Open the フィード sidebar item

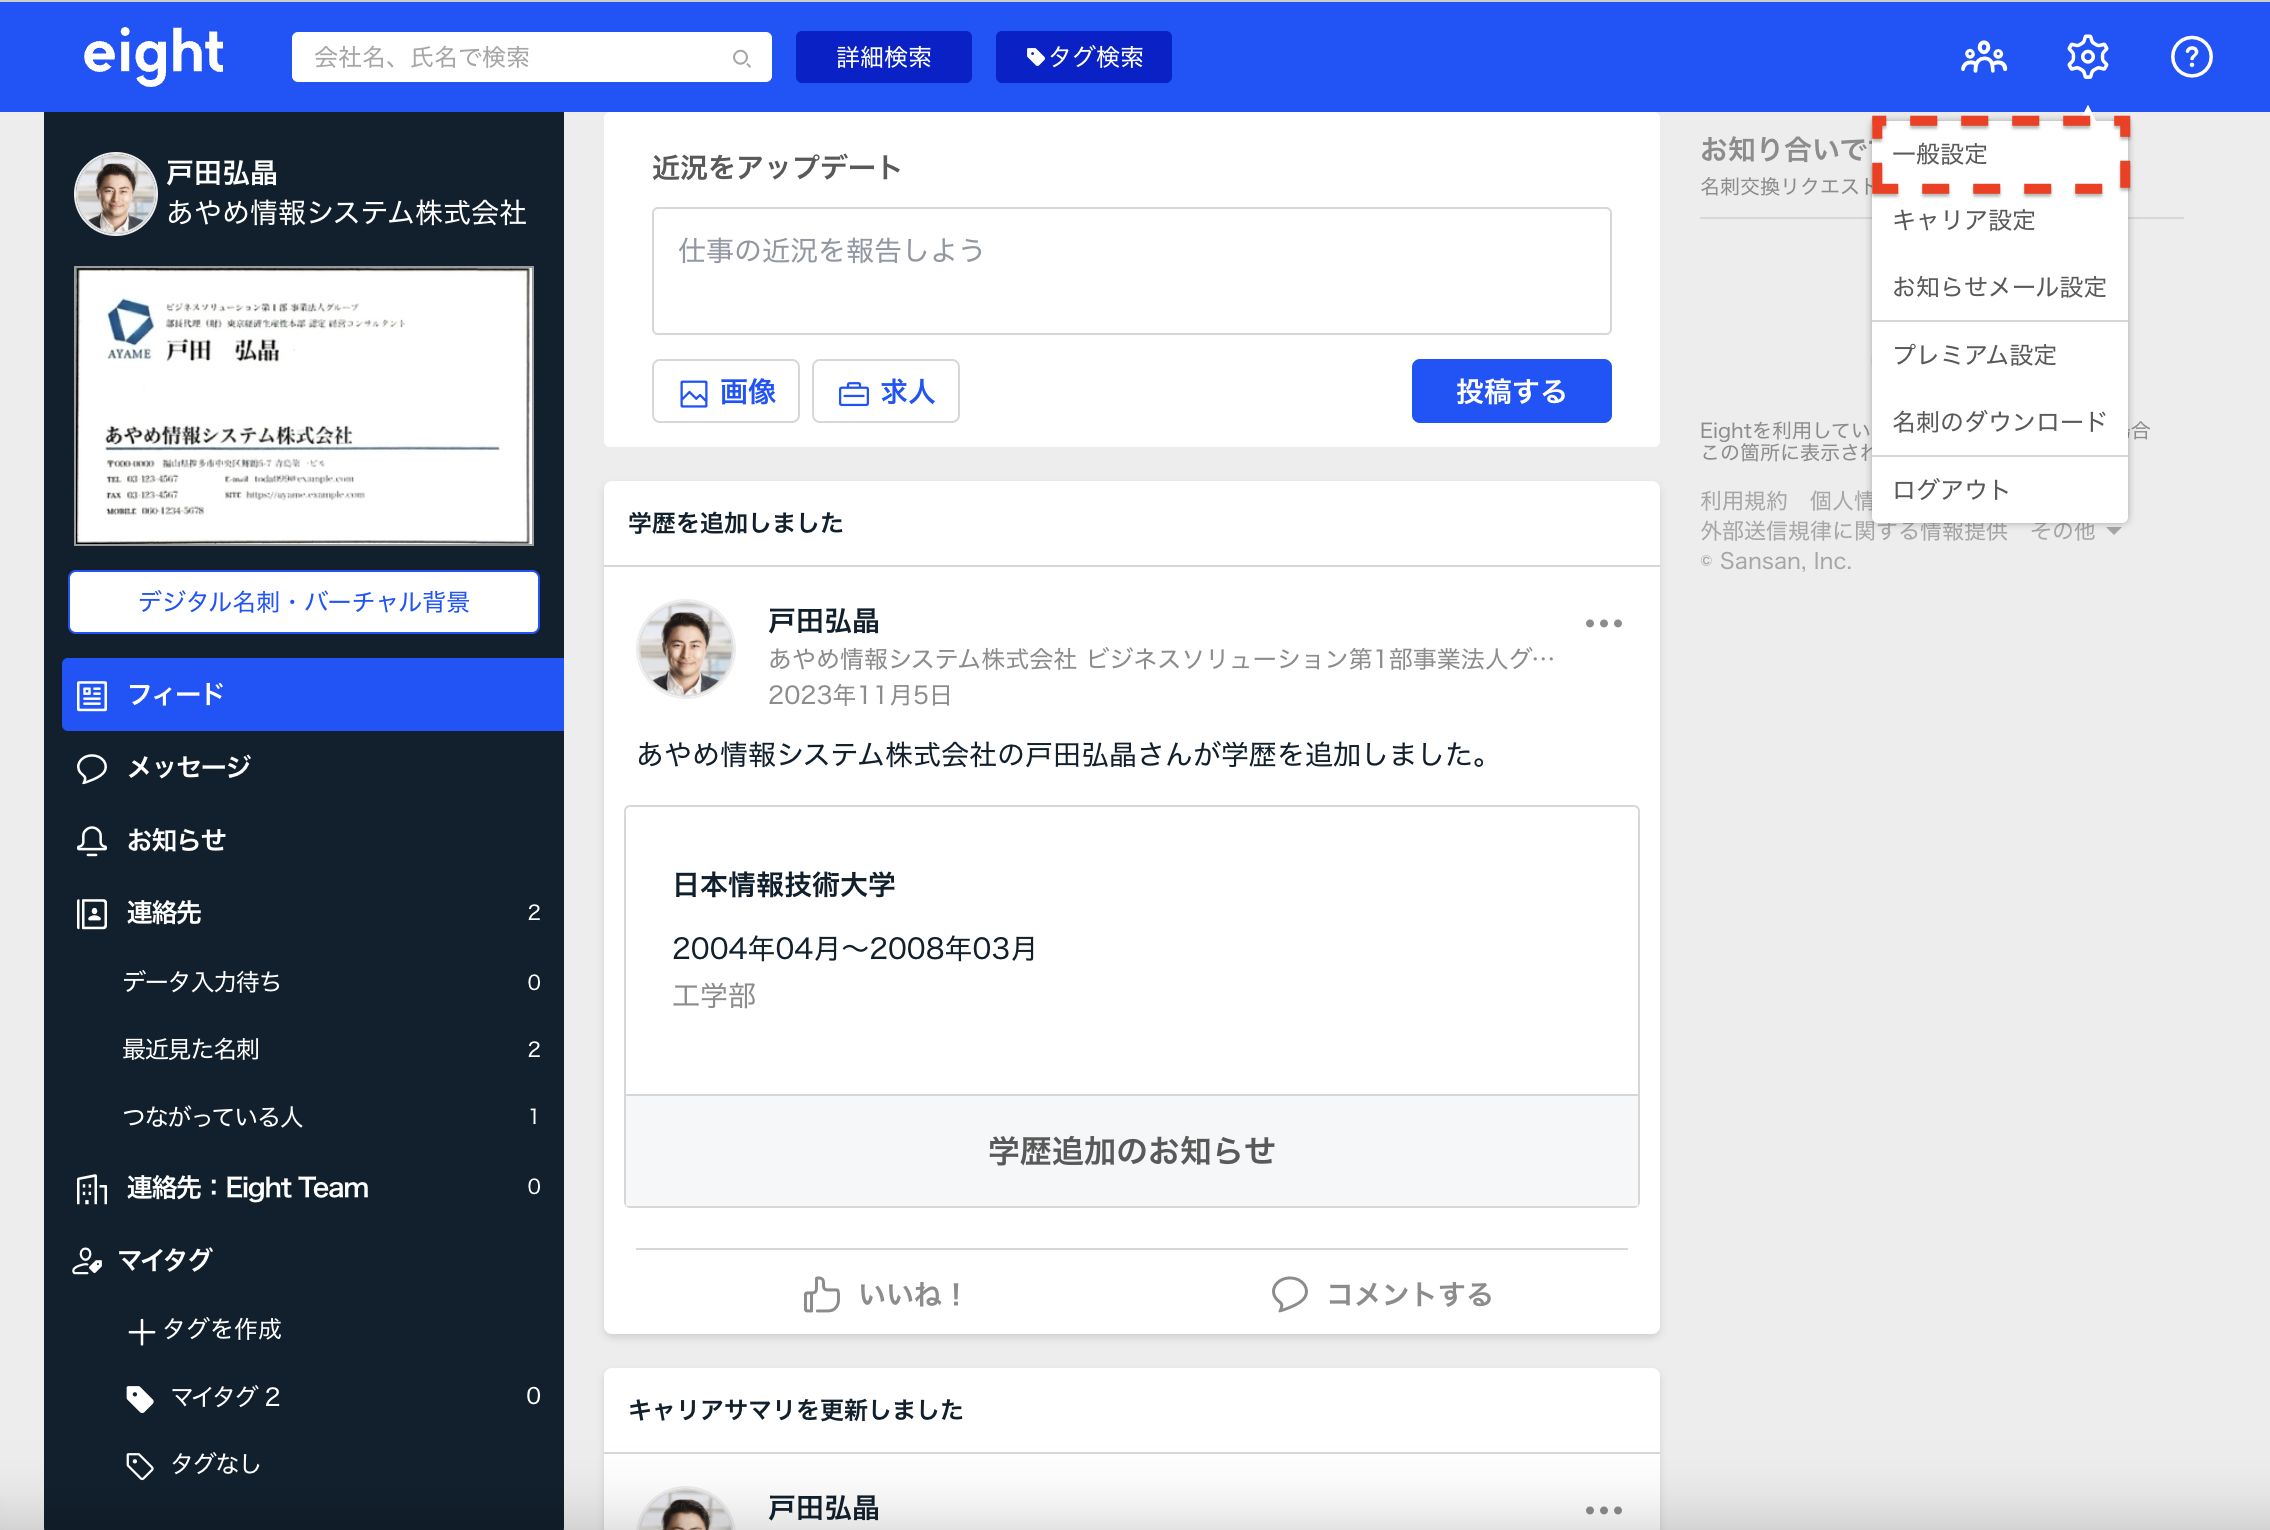tap(313, 695)
